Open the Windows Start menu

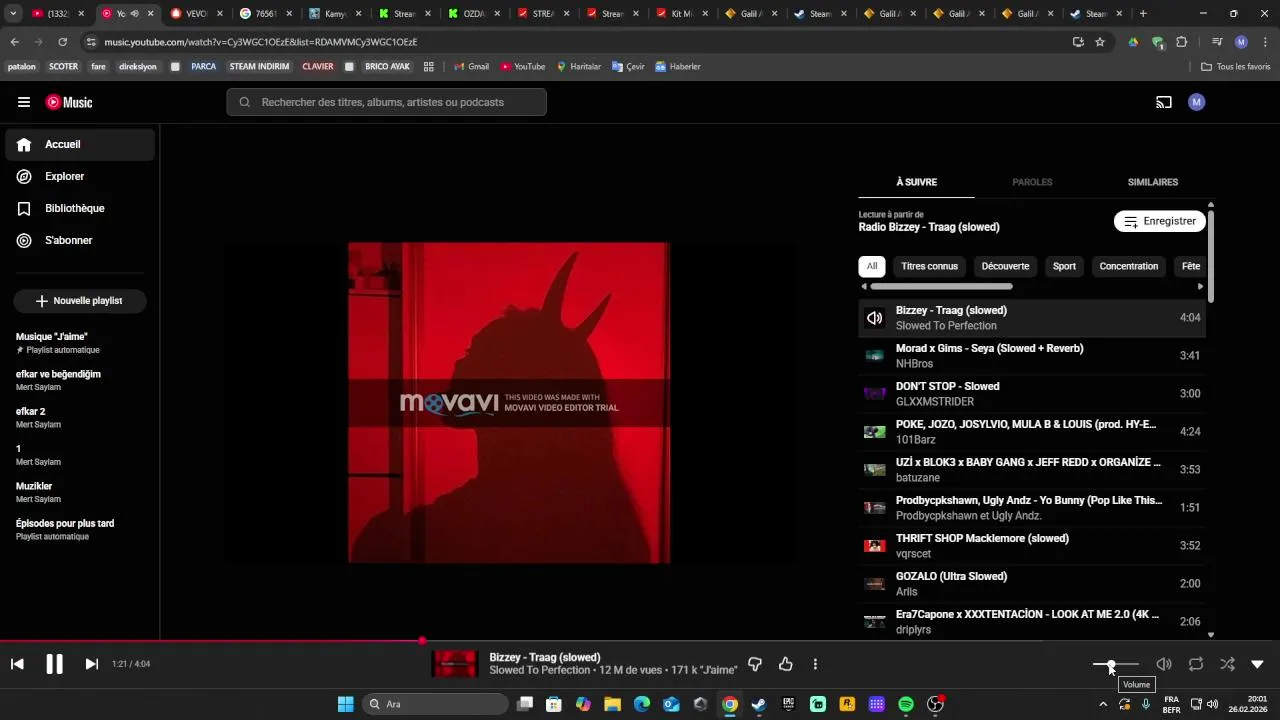pos(345,704)
